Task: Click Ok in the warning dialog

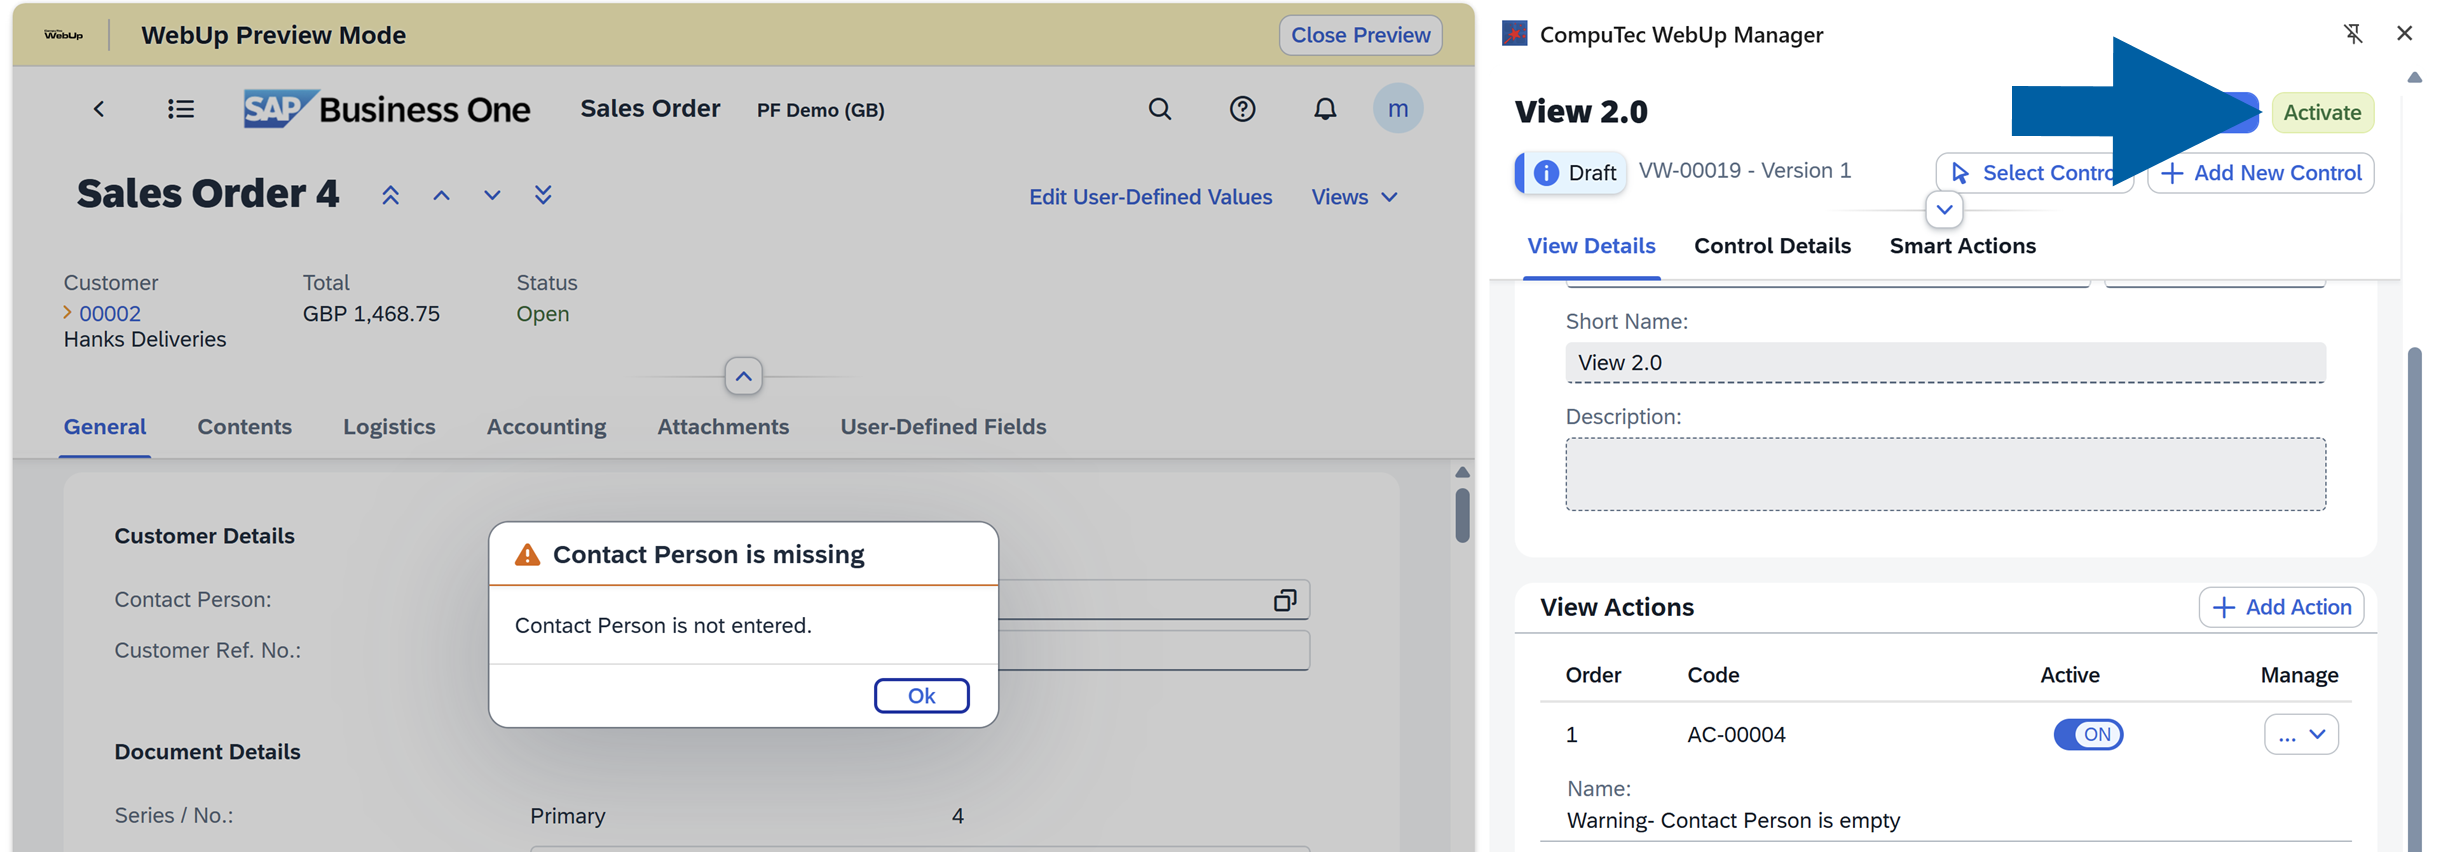Action: (921, 696)
